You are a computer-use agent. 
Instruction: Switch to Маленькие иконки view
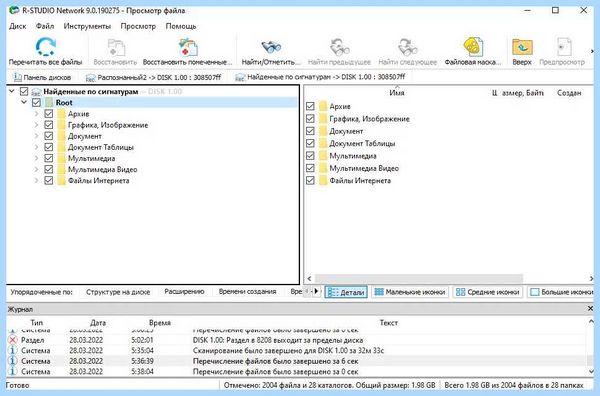coord(410,292)
